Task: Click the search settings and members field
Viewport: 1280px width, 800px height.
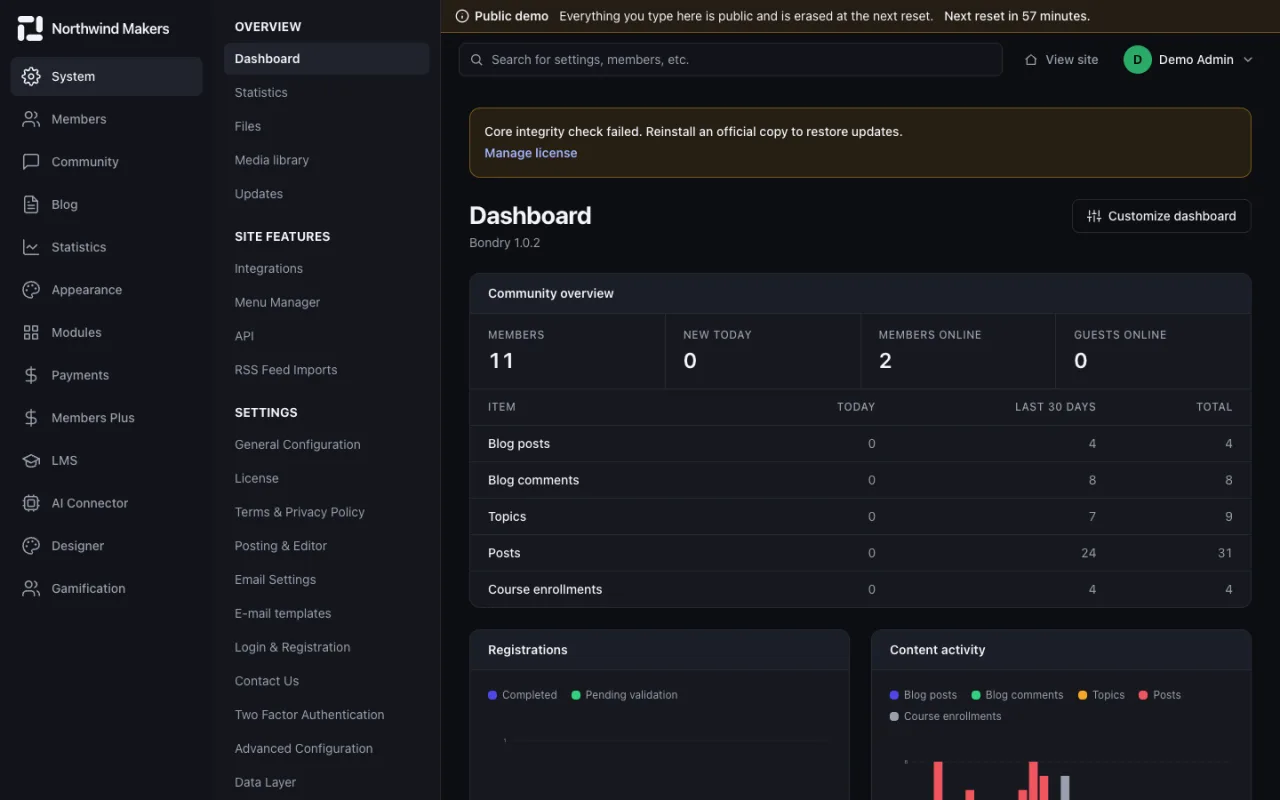Action: coord(731,60)
